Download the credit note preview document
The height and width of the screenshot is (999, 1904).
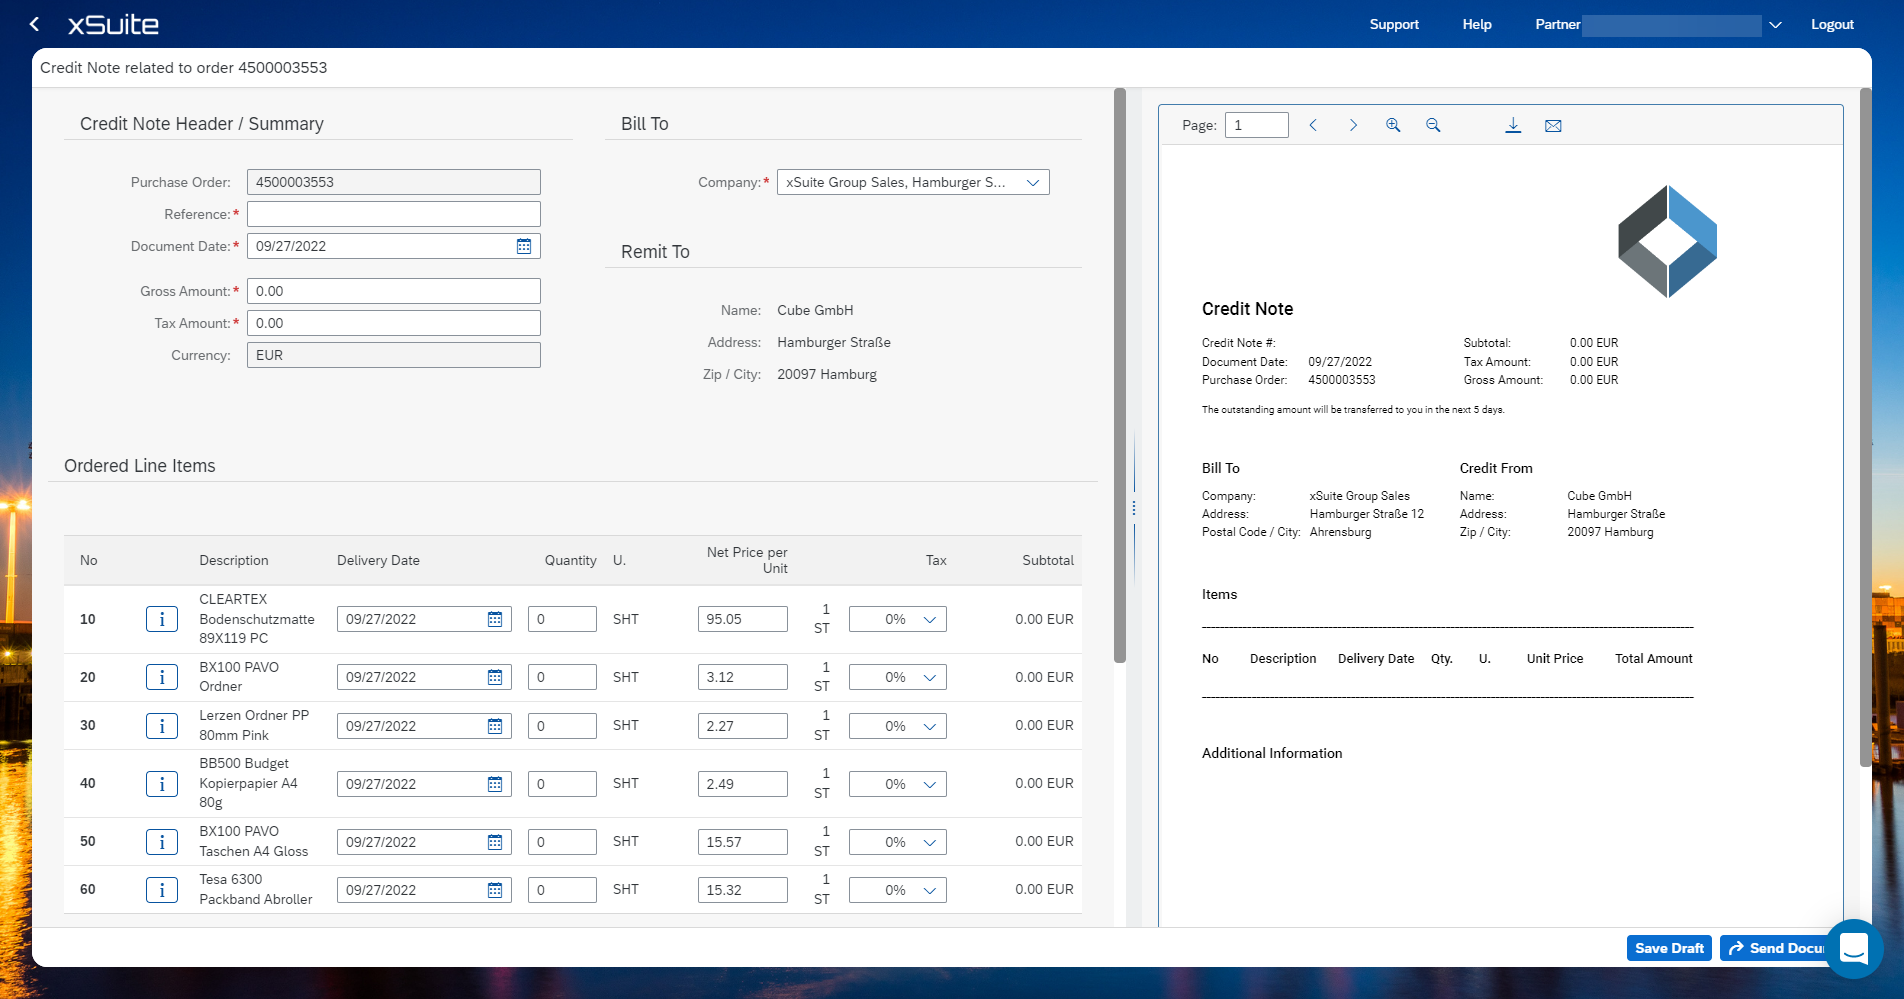tap(1513, 125)
